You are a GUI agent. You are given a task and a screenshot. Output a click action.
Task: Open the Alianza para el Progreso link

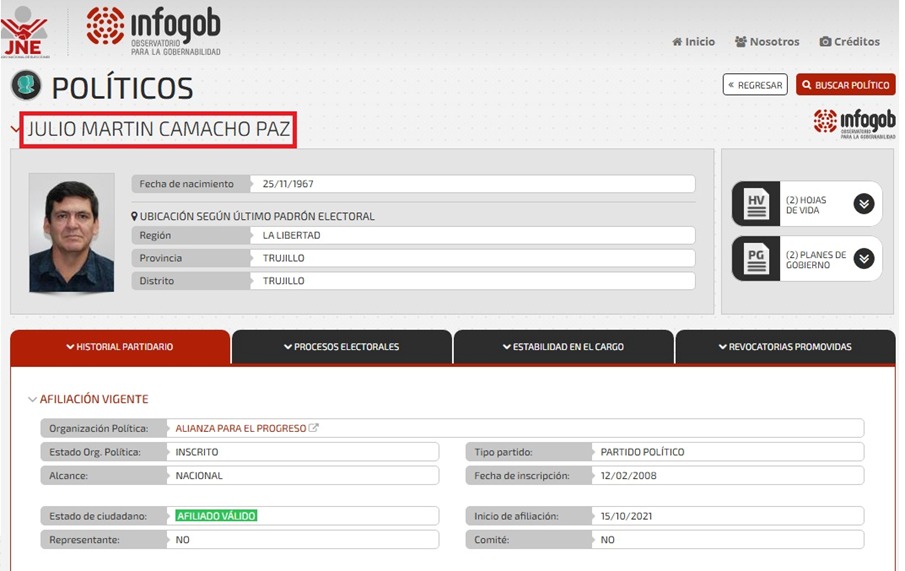[240, 428]
